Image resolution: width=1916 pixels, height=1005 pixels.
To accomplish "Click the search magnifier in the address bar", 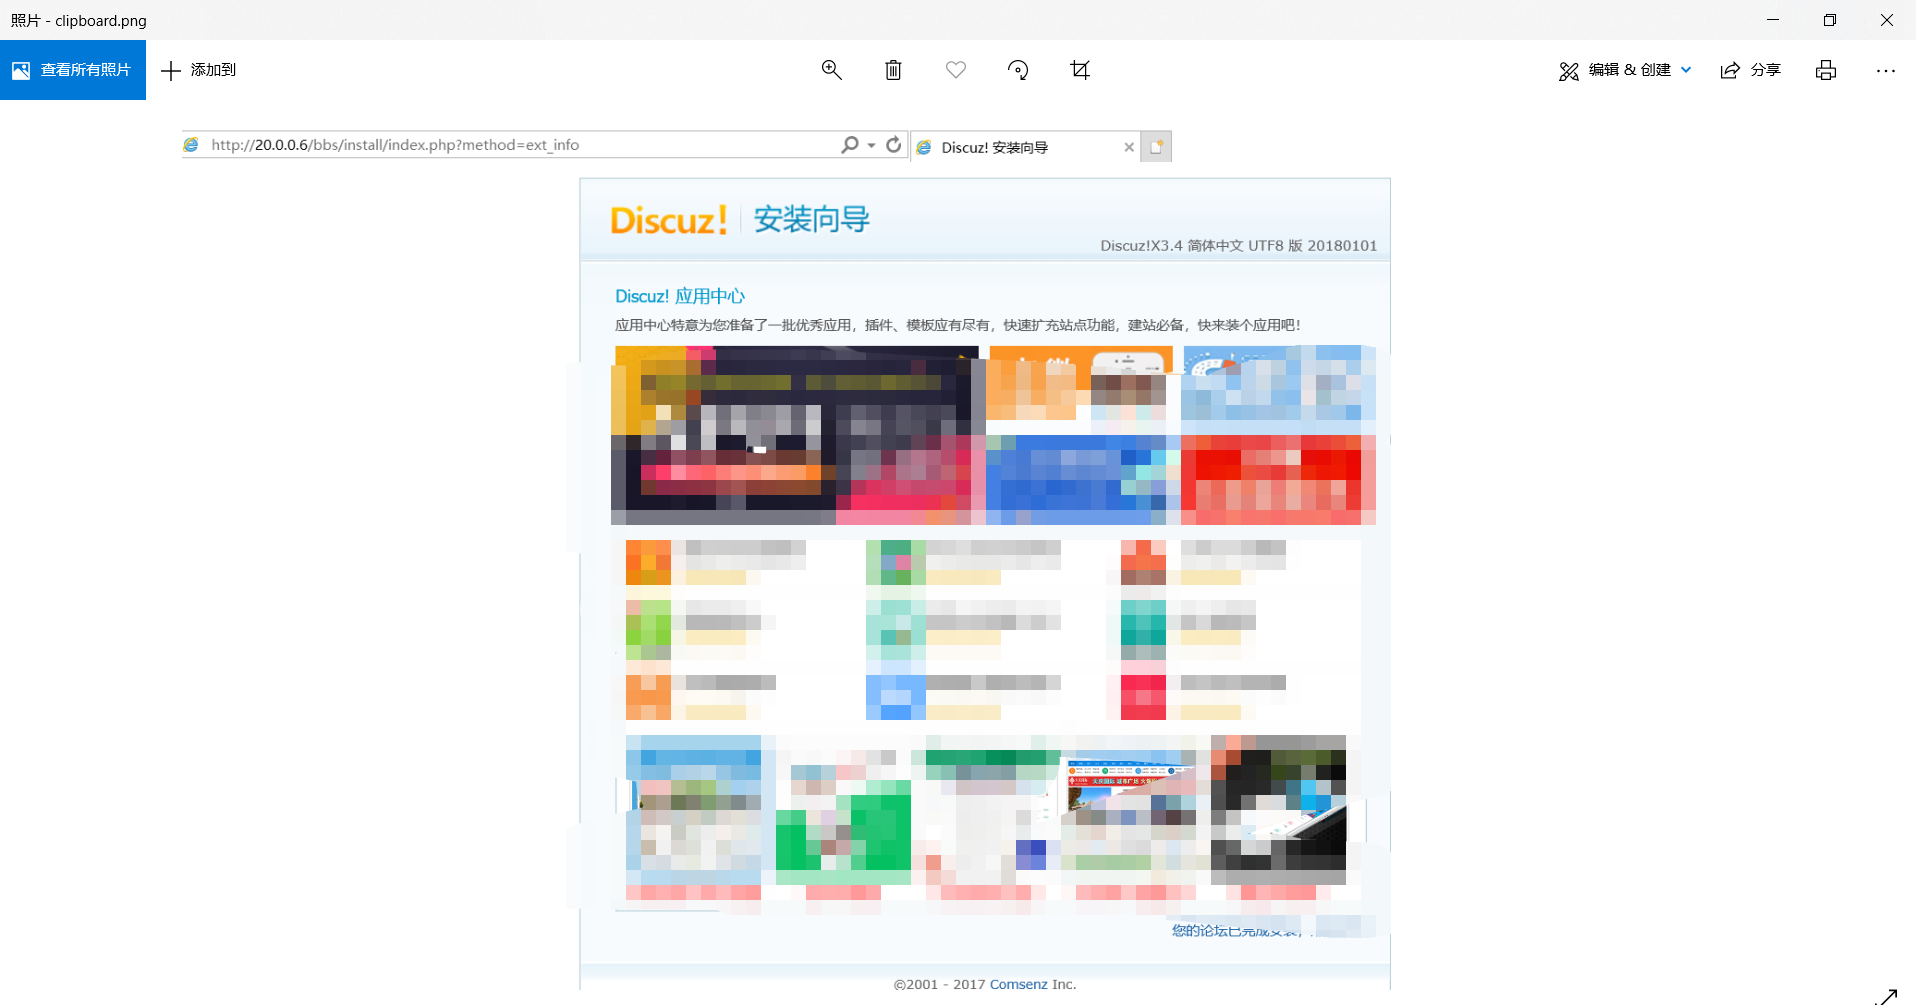I will click(850, 145).
